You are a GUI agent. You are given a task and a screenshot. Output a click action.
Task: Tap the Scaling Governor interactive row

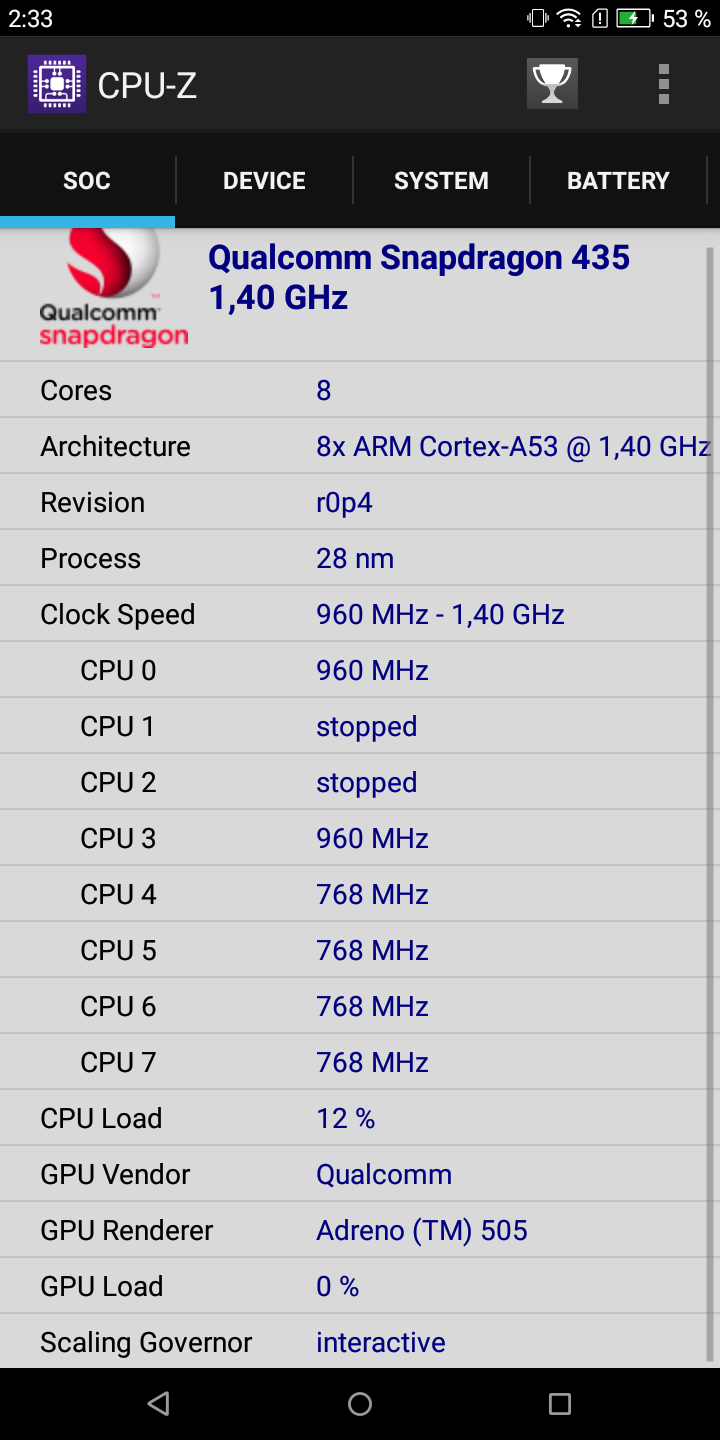[x=354, y=1342]
